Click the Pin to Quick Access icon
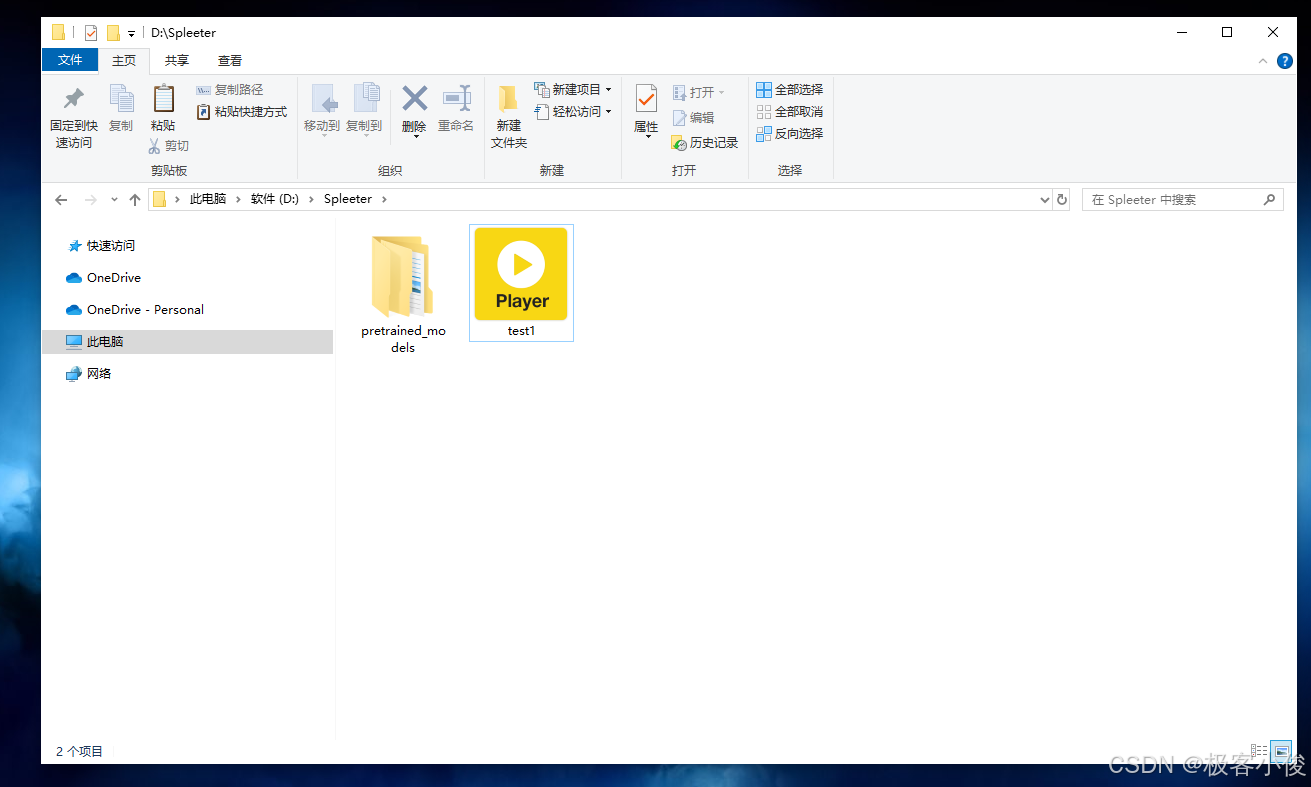Viewport: 1311px width, 787px height. click(x=73, y=99)
